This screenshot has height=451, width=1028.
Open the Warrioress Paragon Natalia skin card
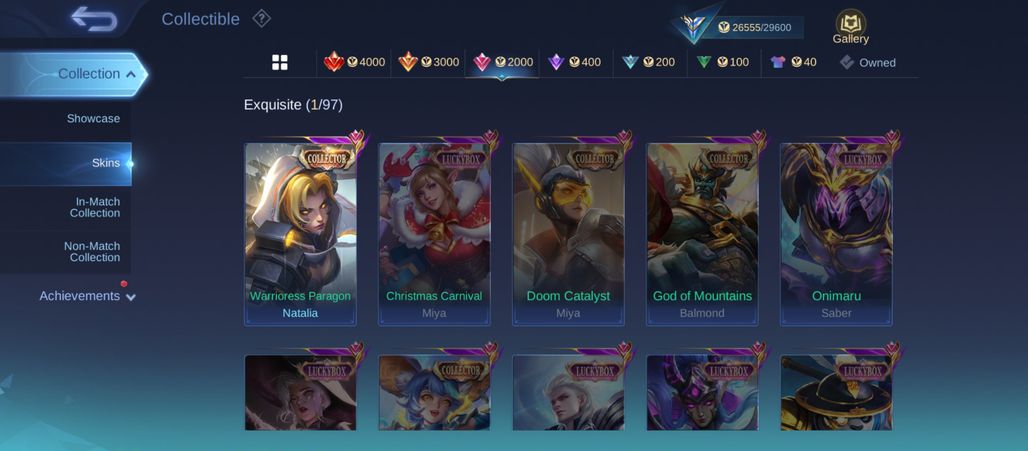pyautogui.click(x=300, y=234)
